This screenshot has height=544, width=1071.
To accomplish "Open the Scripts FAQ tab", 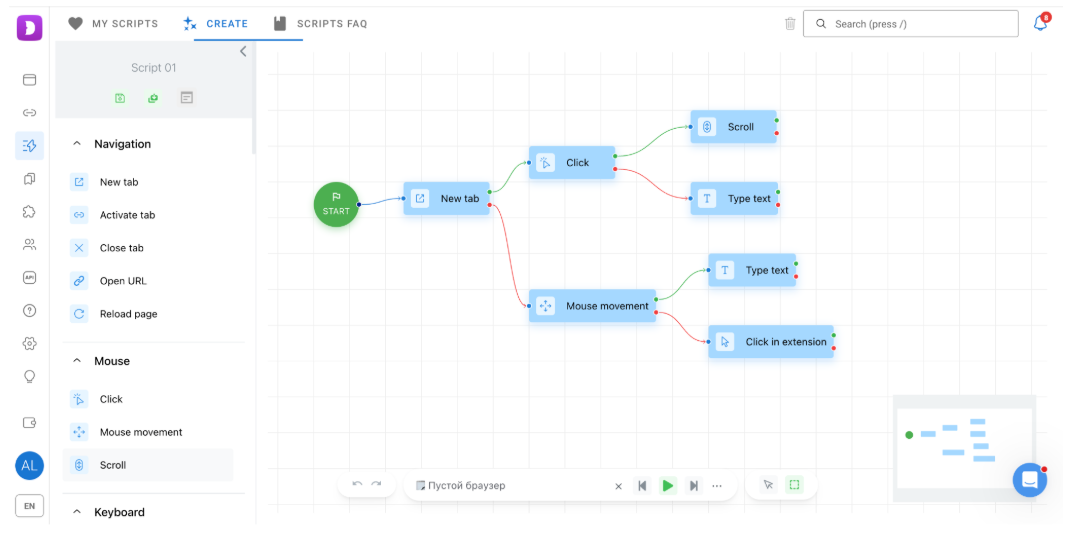I will pos(320,23).
